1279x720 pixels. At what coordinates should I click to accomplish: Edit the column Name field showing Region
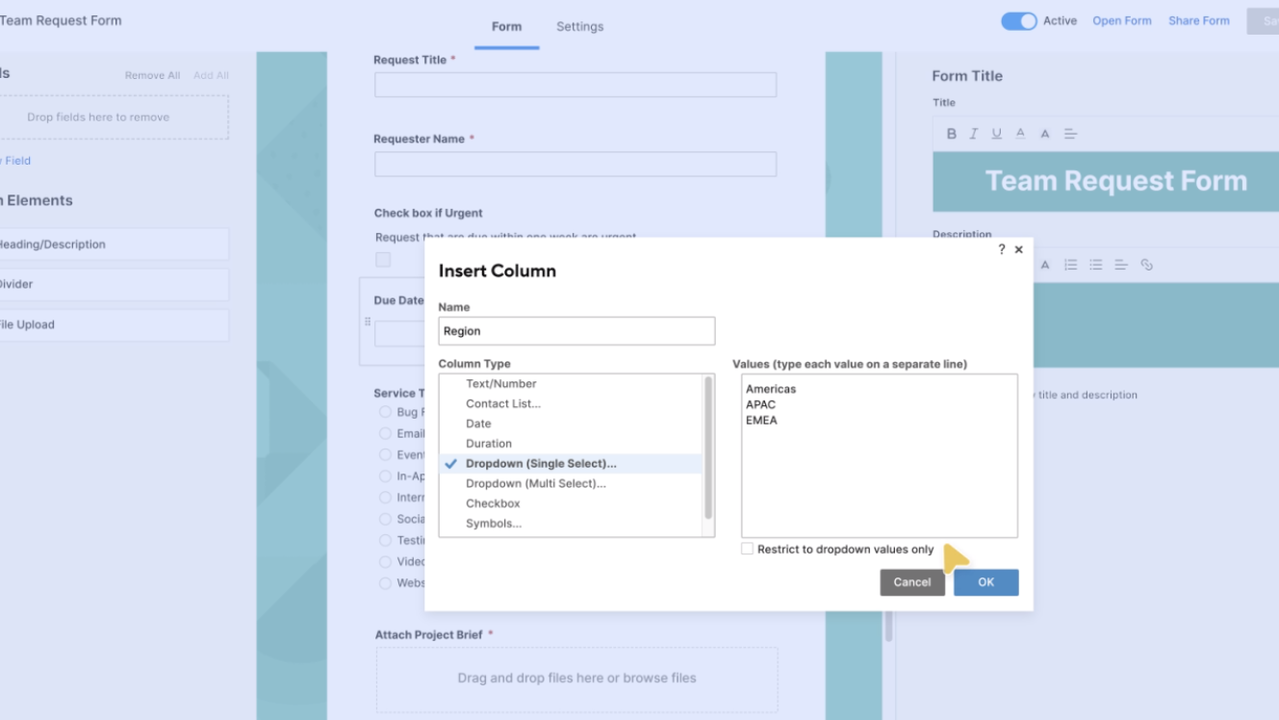click(x=576, y=331)
